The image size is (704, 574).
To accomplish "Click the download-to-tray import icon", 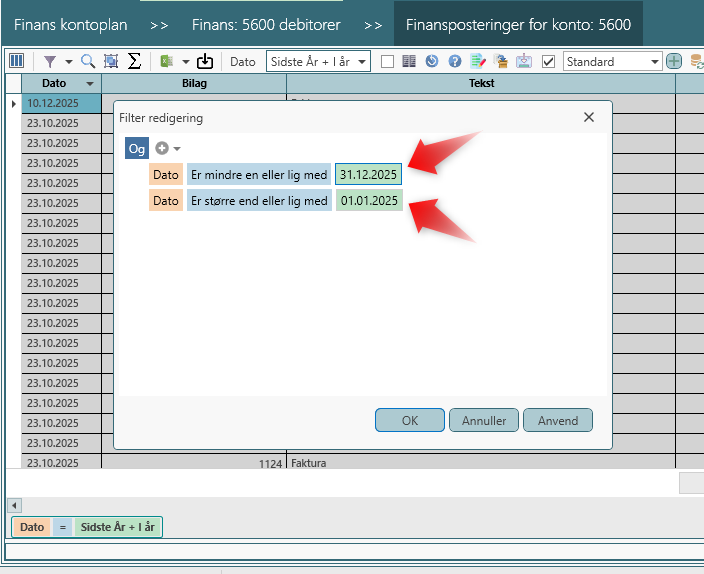I will click(205, 61).
